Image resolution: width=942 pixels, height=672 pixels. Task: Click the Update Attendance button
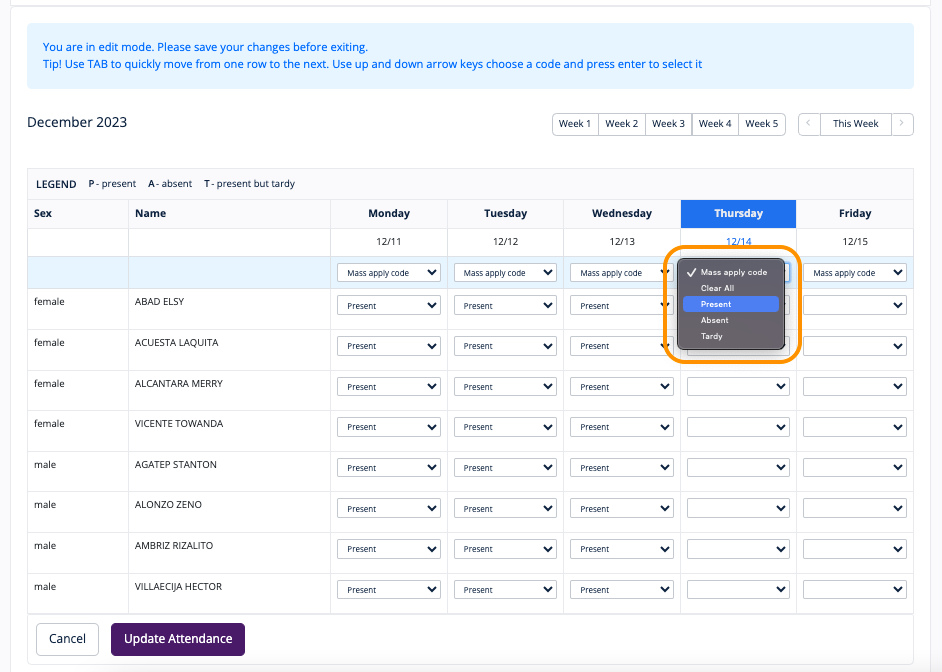pyautogui.click(x=178, y=639)
